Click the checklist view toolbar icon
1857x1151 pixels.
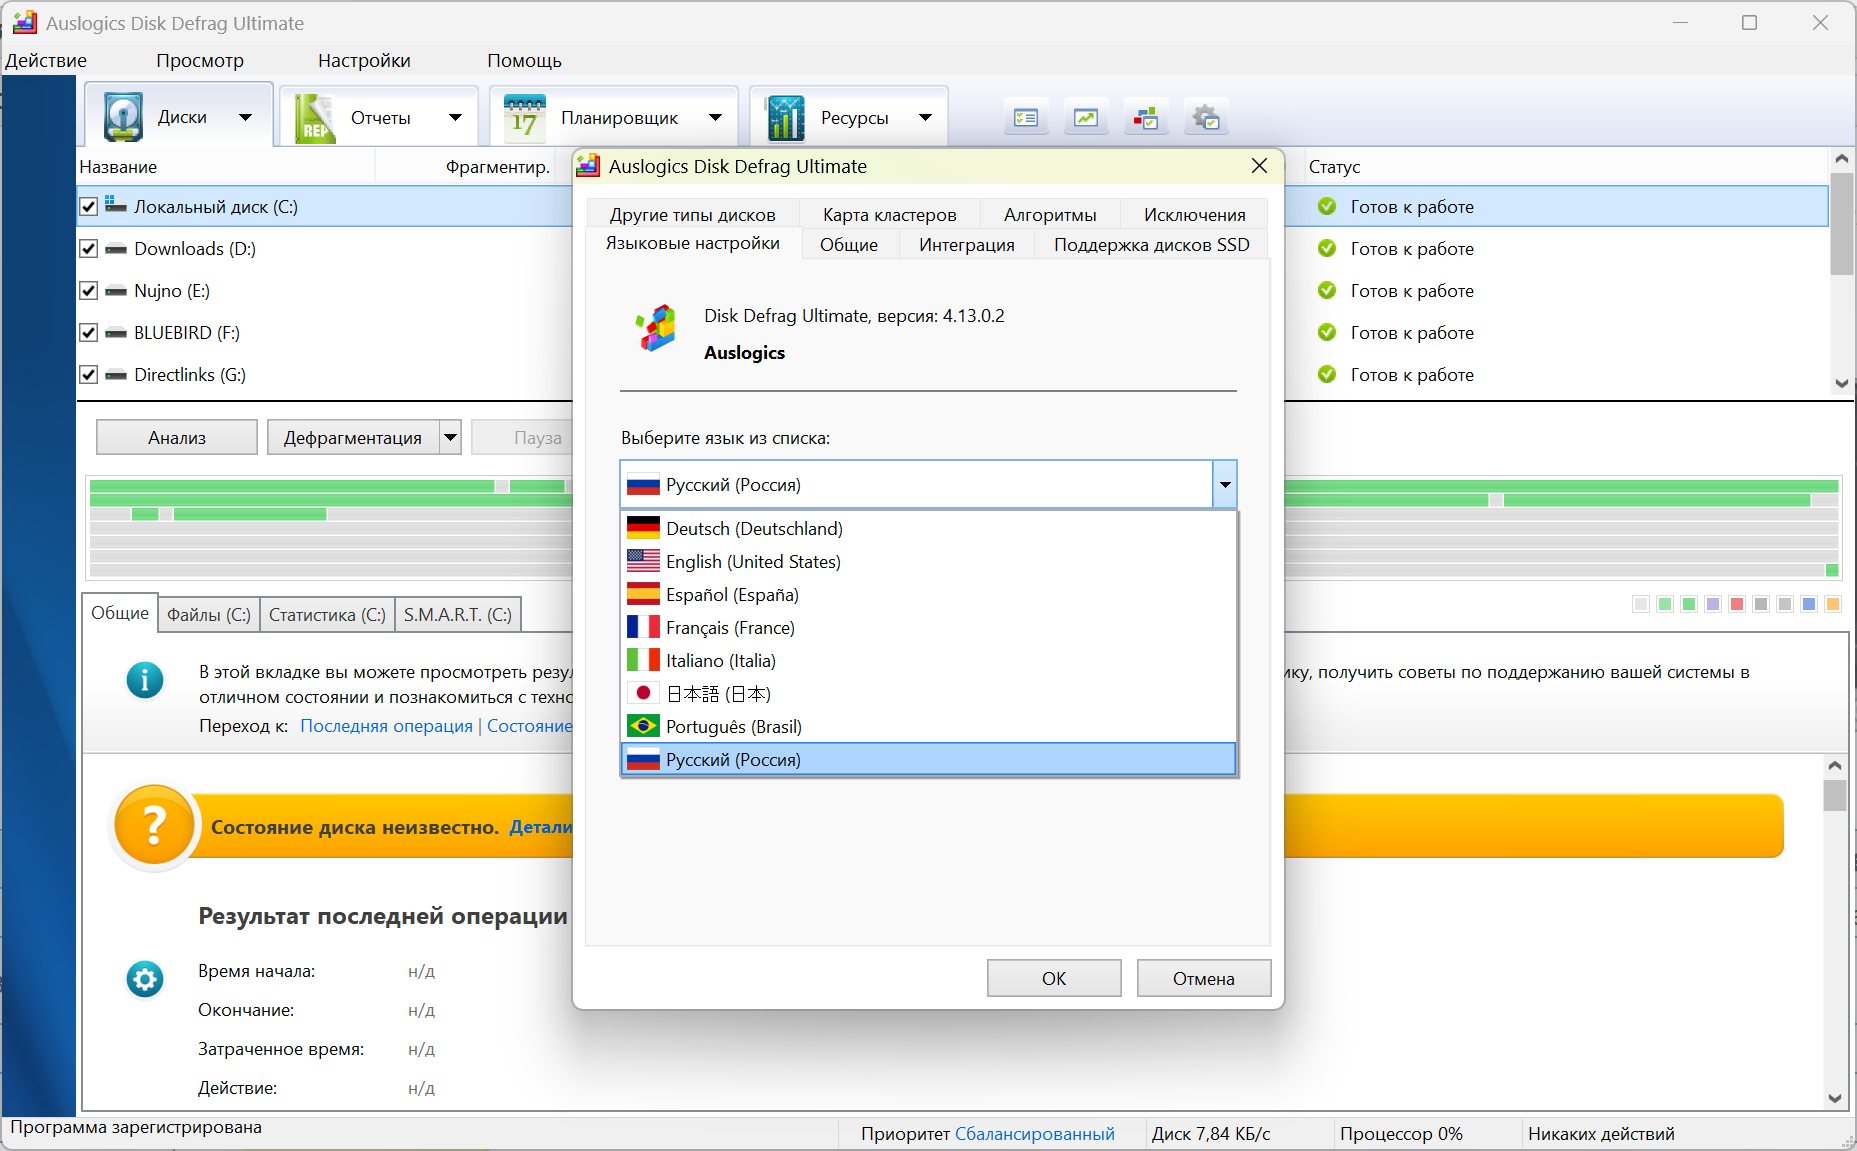tap(1026, 119)
